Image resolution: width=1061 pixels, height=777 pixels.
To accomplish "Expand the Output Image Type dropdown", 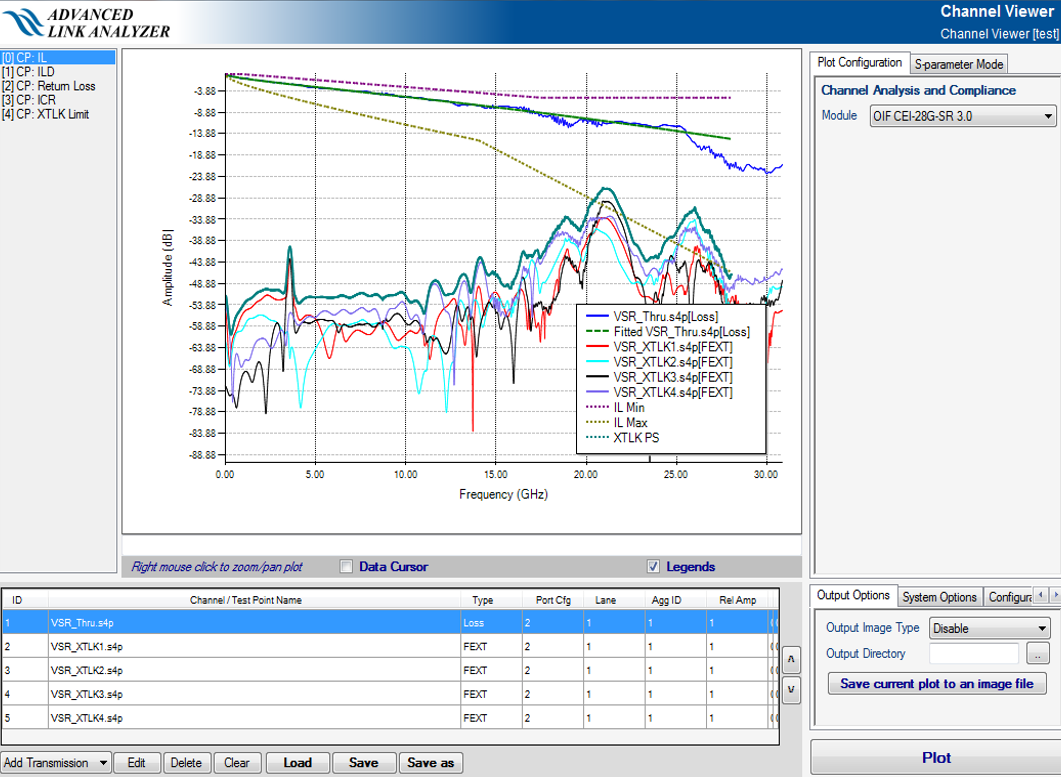I will [x=989, y=629].
